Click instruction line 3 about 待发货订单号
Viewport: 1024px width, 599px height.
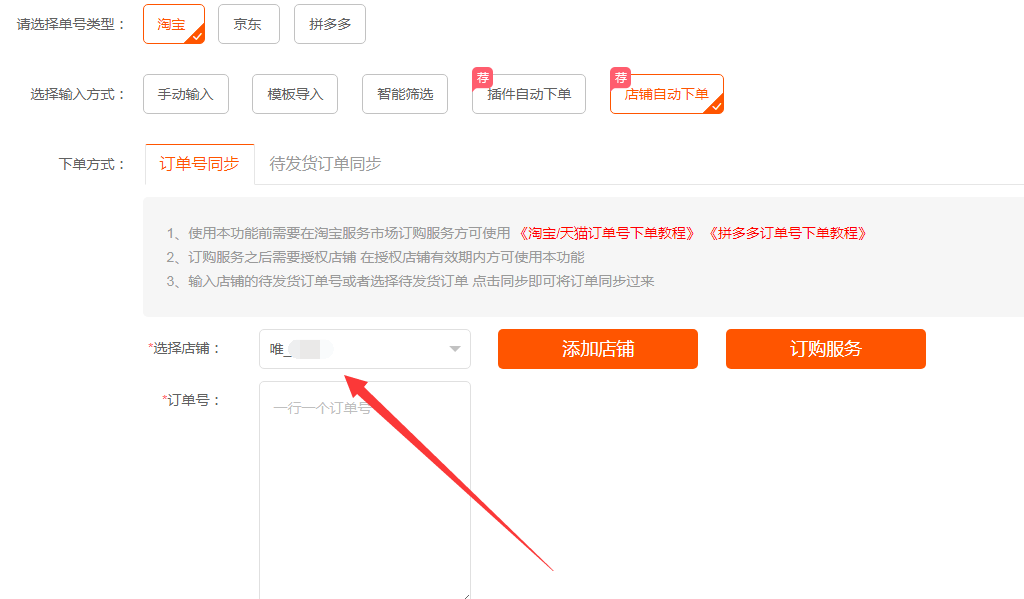(x=410, y=282)
